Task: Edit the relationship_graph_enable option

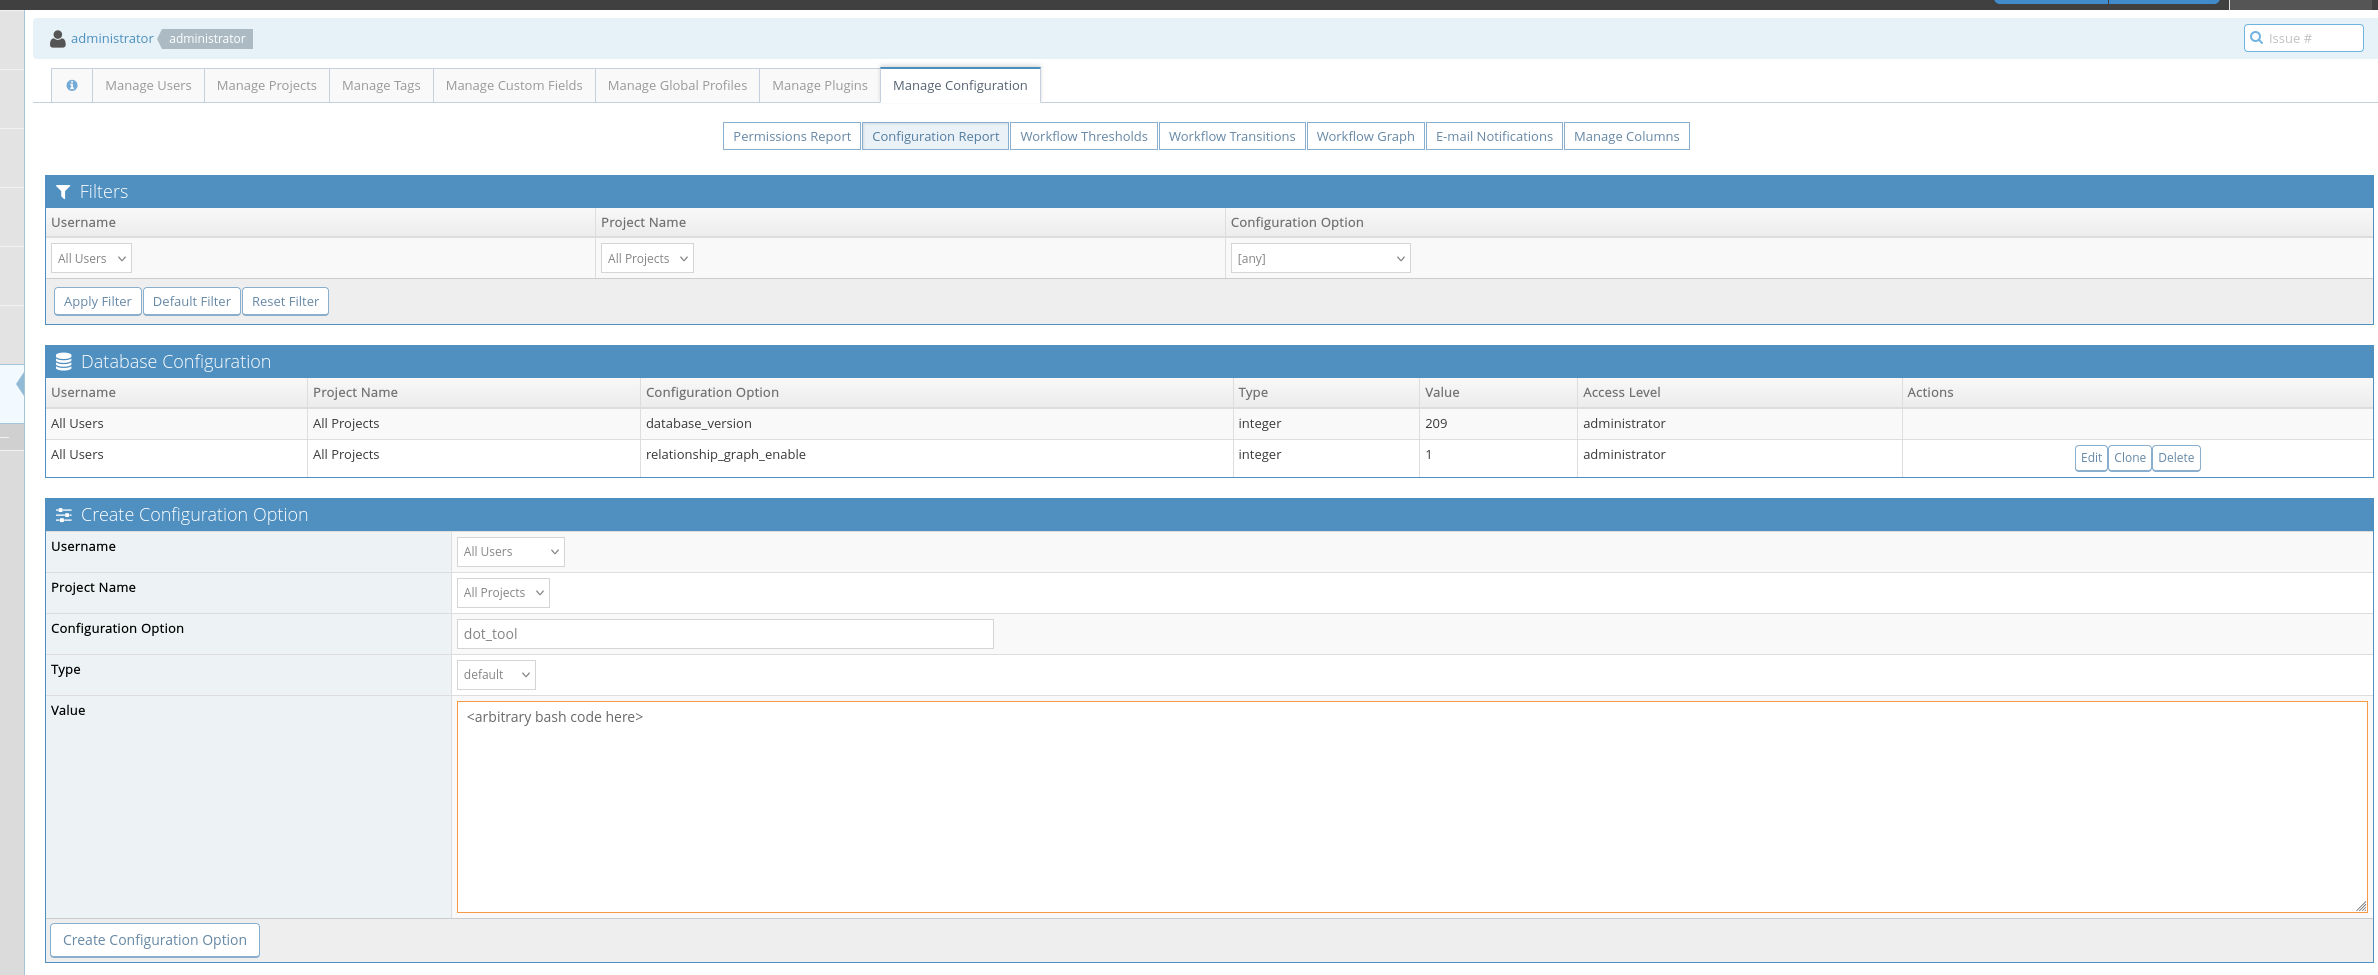Action: tap(2091, 458)
